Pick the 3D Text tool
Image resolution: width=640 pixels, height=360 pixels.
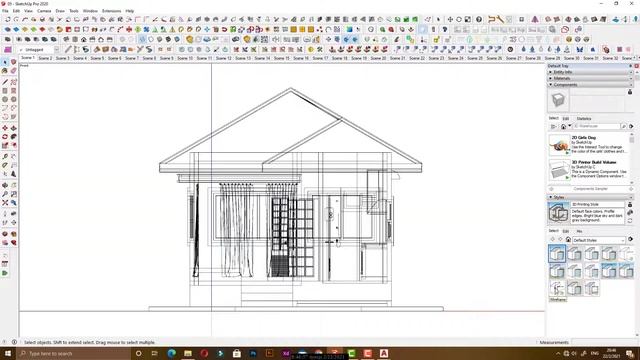[13, 174]
